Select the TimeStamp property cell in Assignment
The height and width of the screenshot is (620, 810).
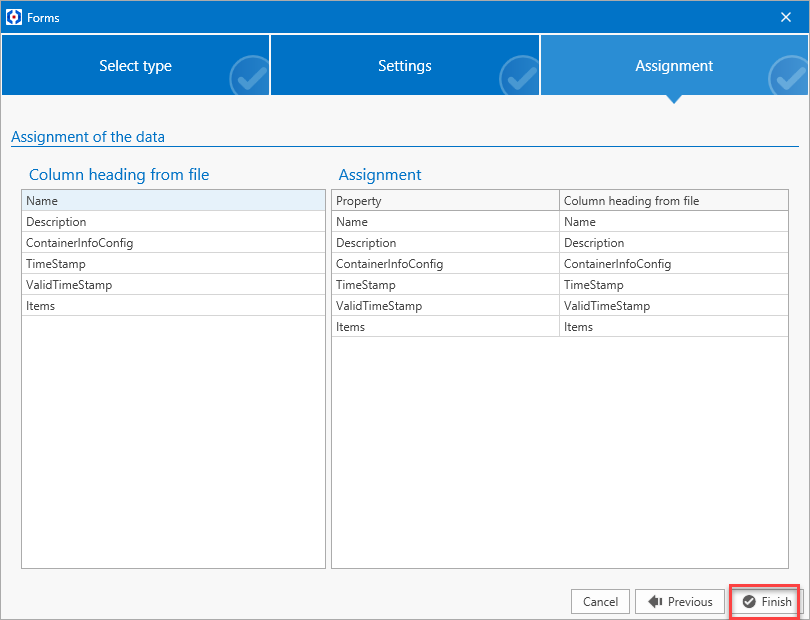coord(445,285)
